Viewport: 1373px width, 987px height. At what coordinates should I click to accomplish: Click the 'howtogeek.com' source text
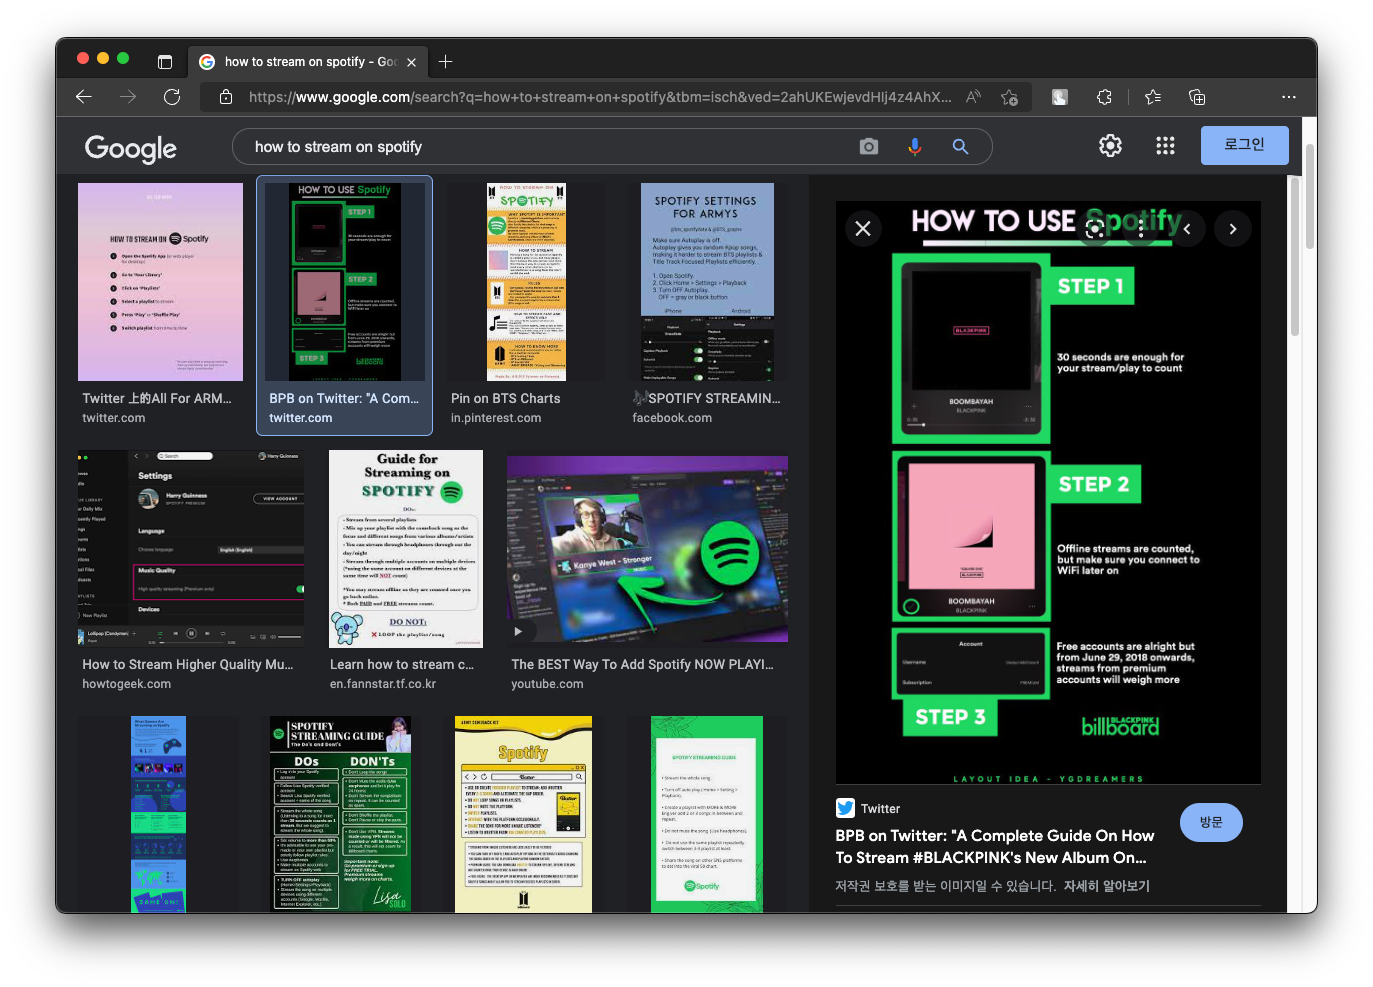pos(126,684)
